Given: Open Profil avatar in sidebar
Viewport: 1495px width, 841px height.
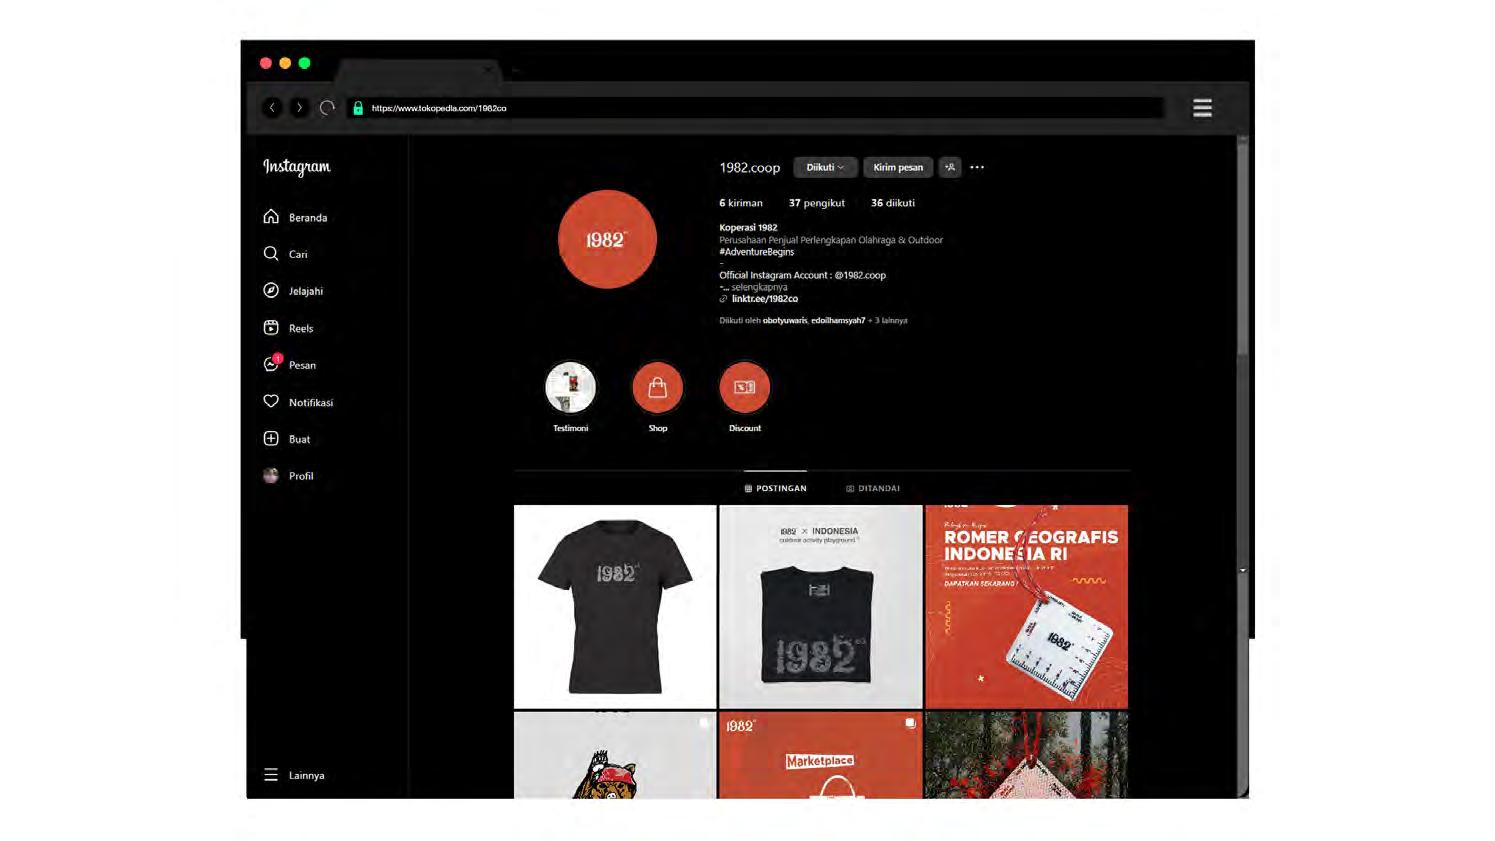Looking at the screenshot, I should [271, 476].
